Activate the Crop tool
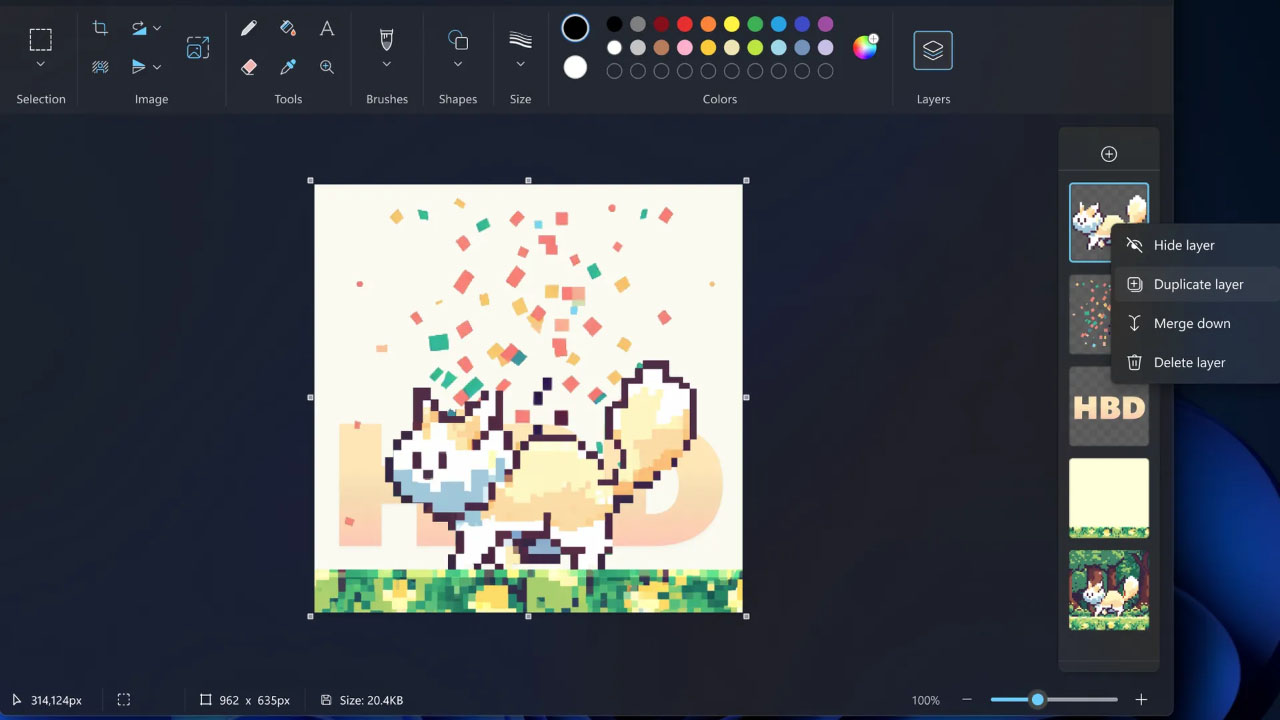Image resolution: width=1280 pixels, height=720 pixels. (100, 28)
